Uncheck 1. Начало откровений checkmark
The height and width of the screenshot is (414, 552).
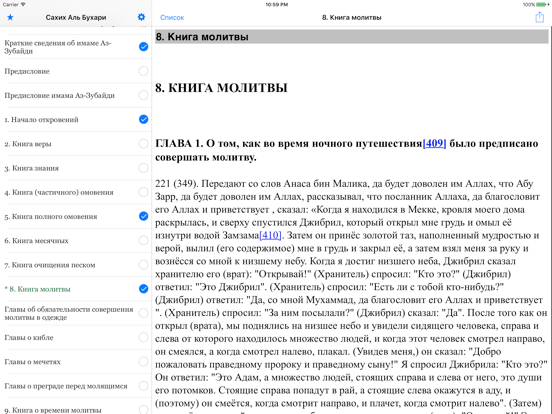(143, 119)
